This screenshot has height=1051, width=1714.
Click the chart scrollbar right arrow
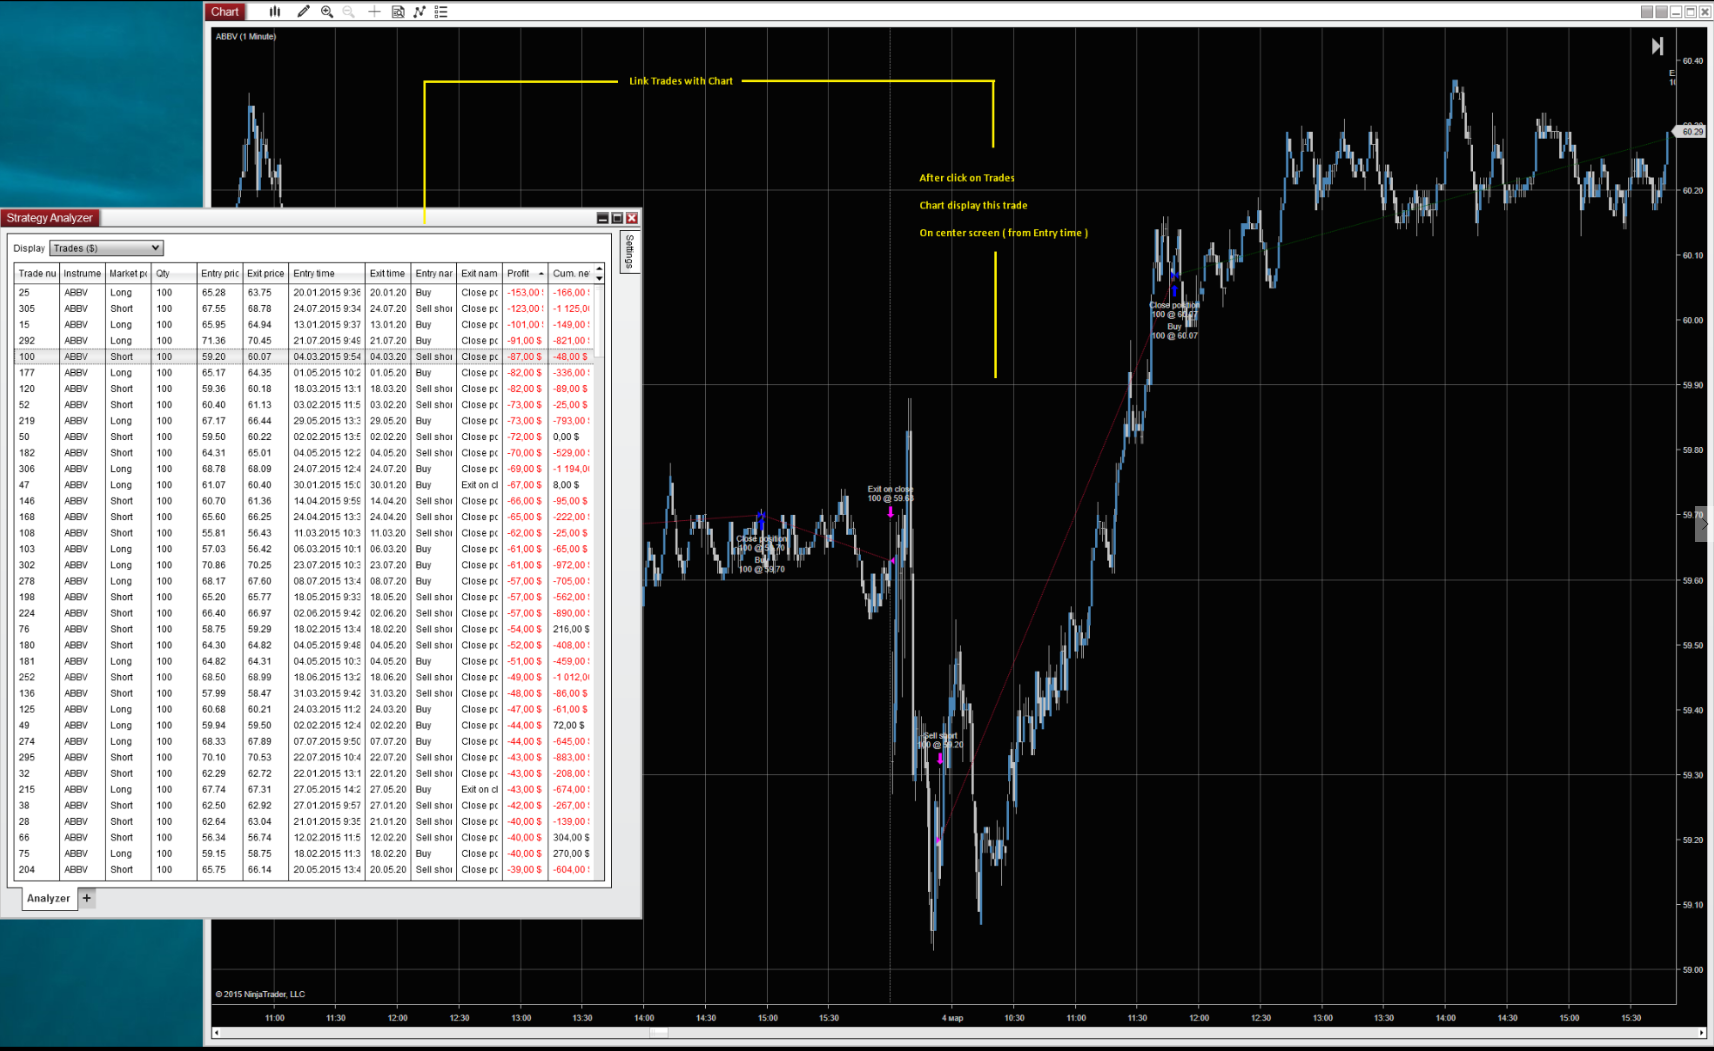coord(1702,1033)
